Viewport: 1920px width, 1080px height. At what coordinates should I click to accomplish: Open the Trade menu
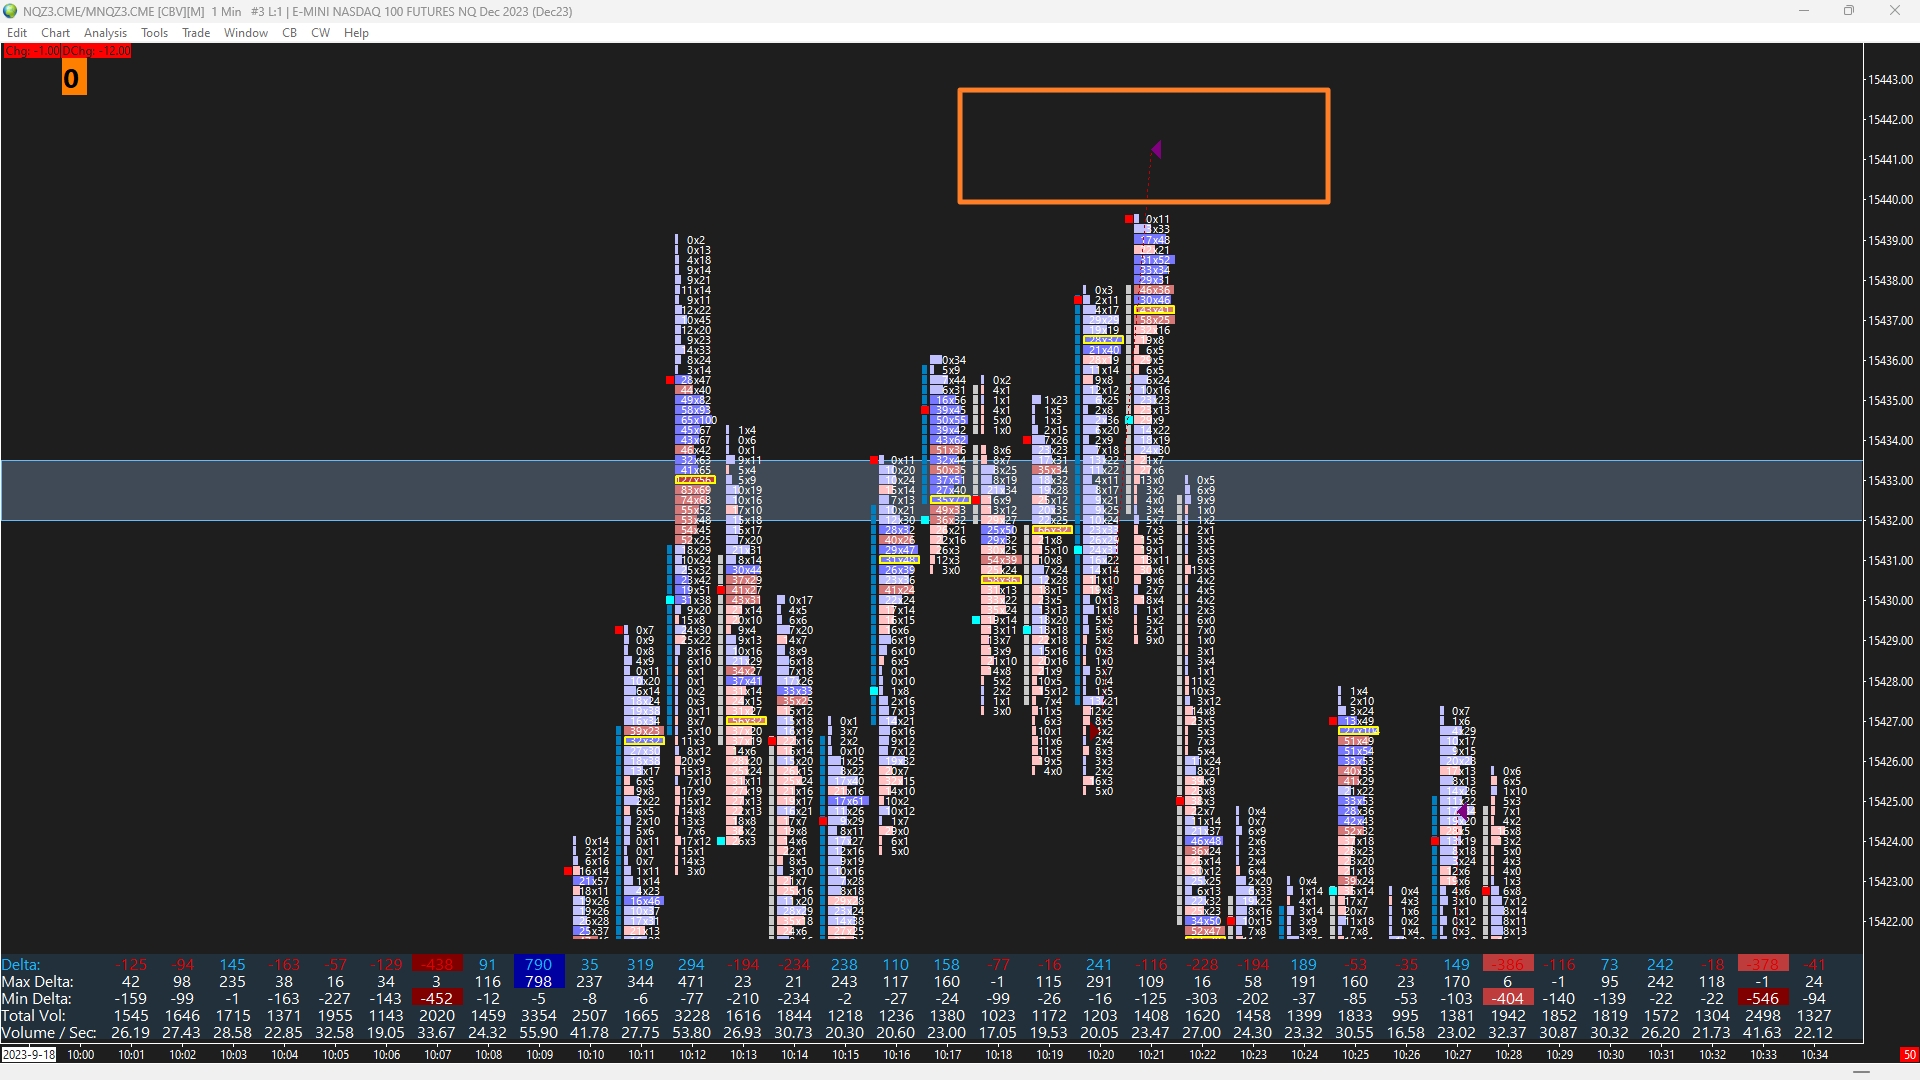pyautogui.click(x=196, y=33)
